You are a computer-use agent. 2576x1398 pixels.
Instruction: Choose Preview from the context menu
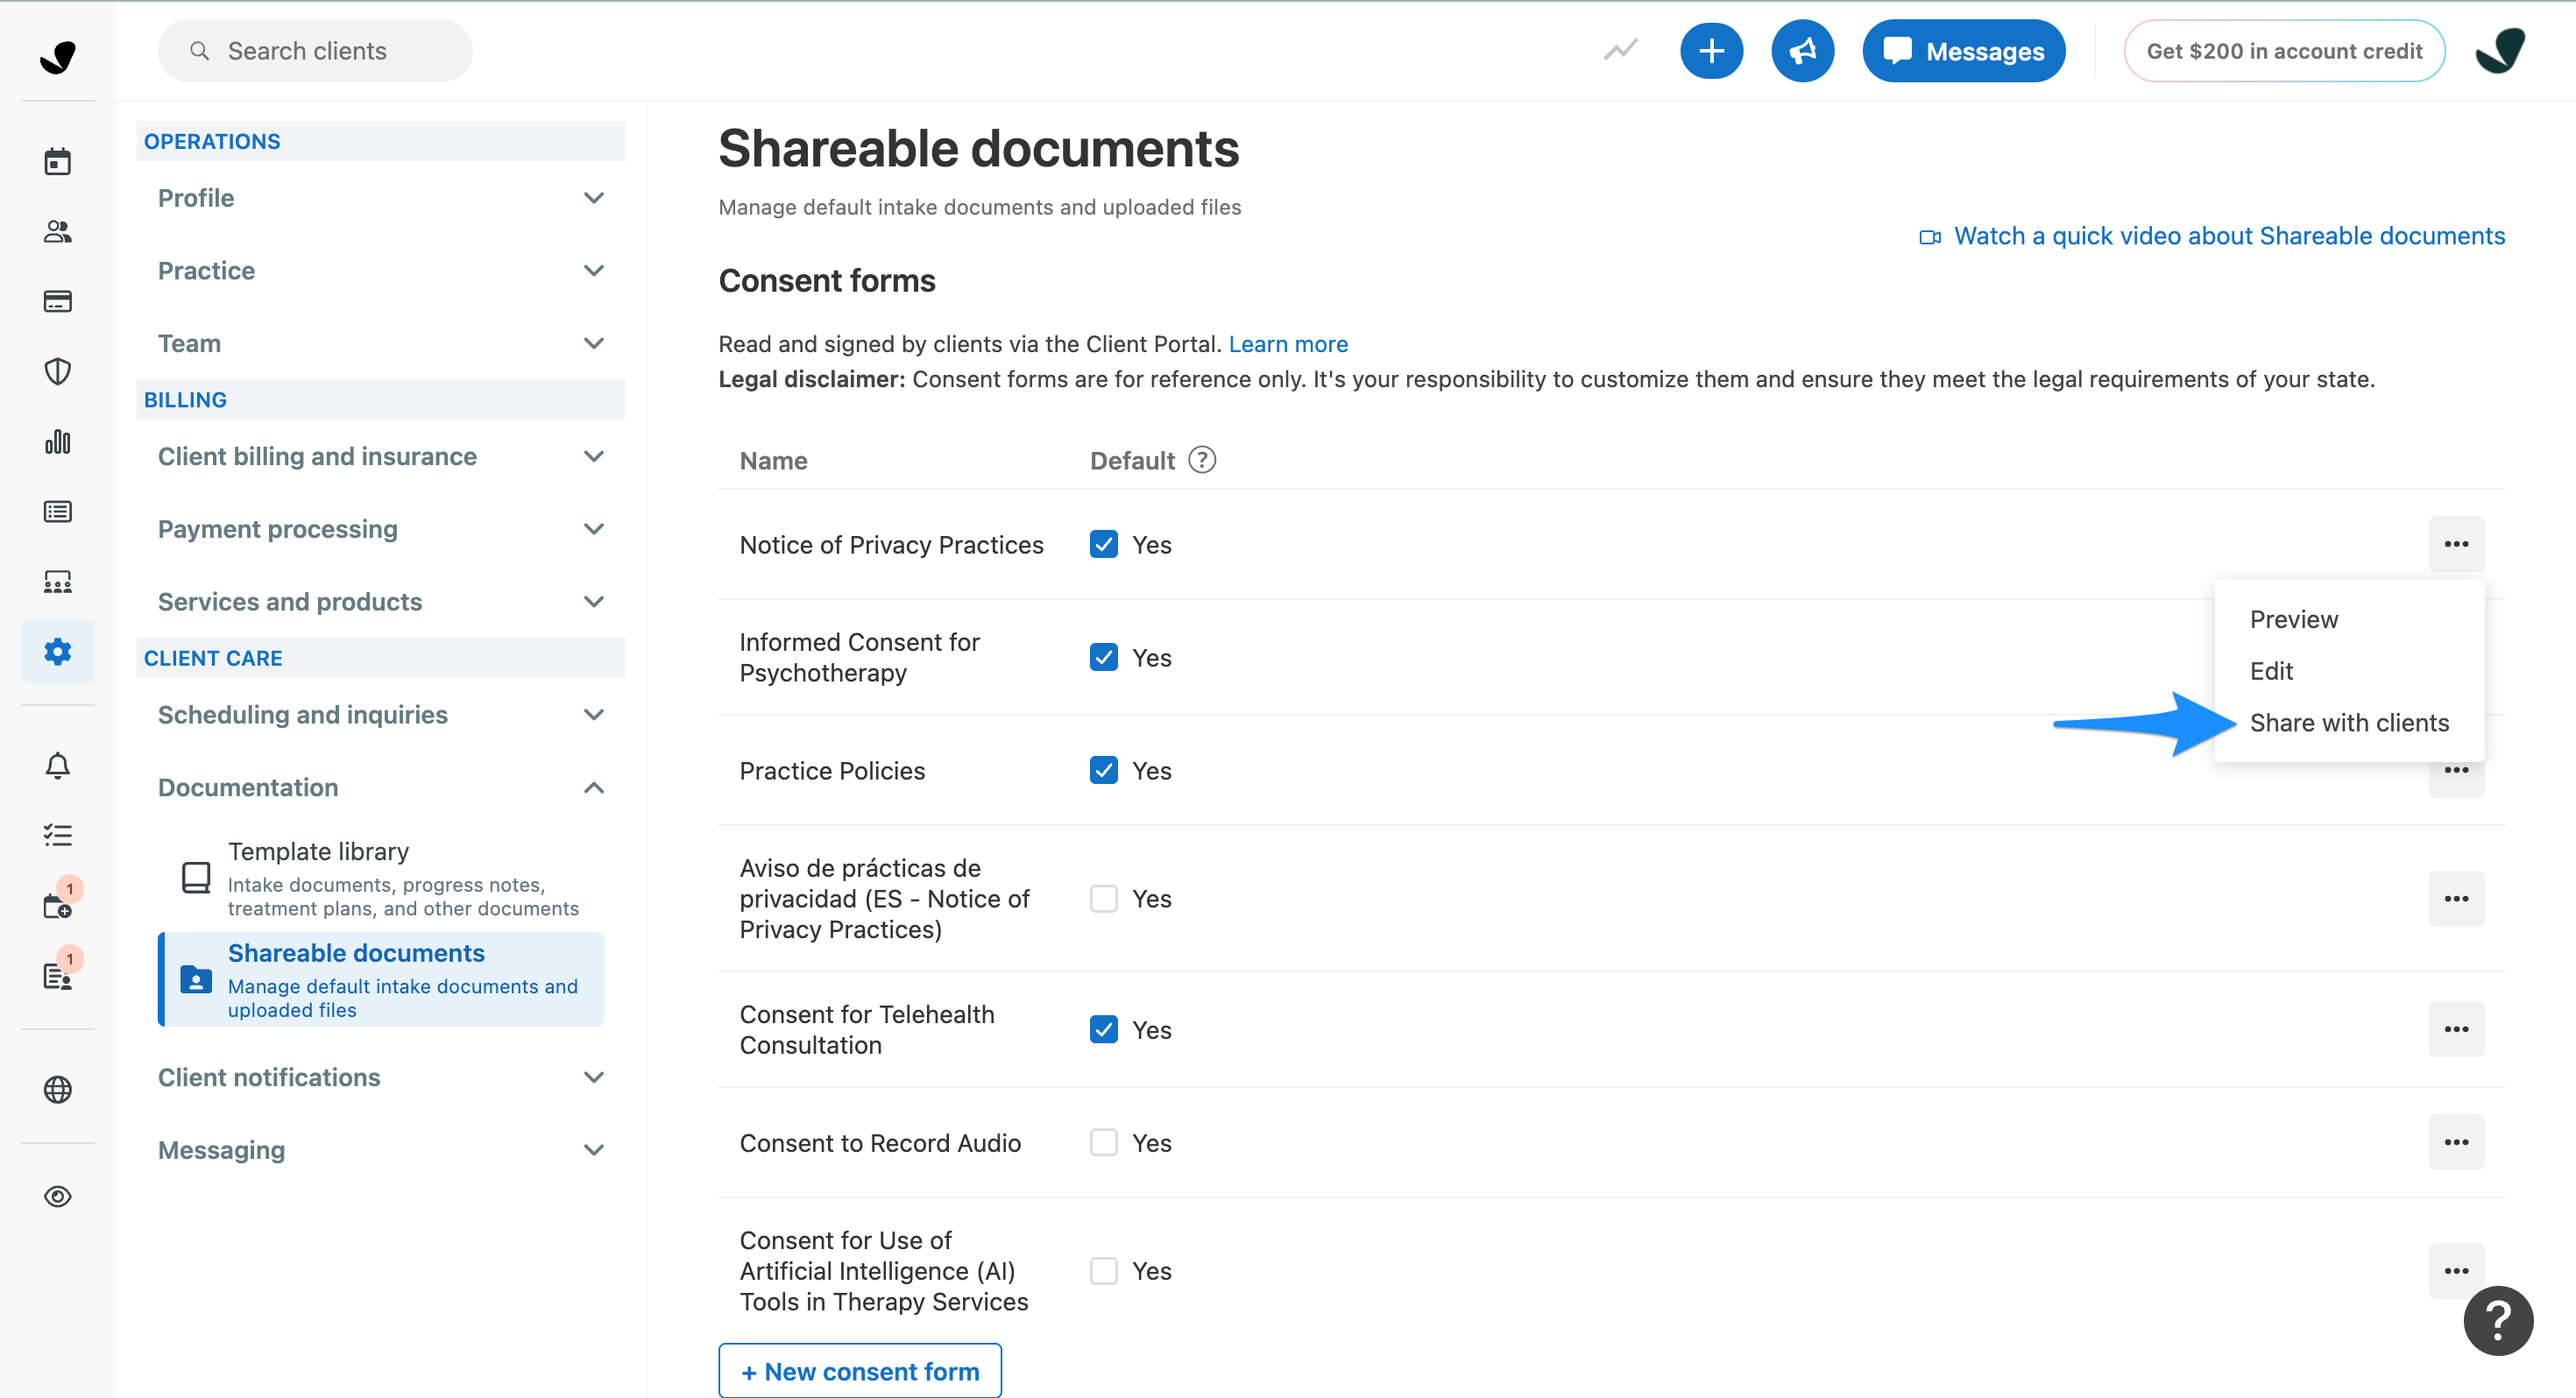tap(2293, 619)
